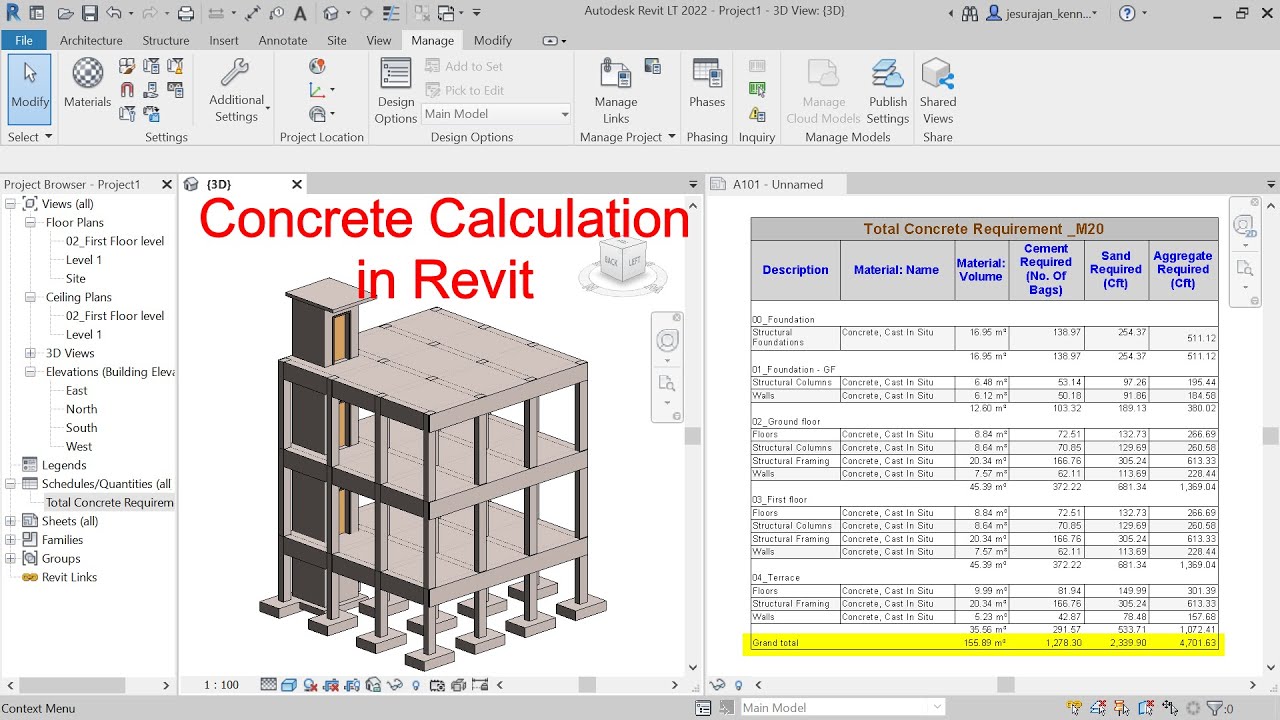Click the Detail Level icon in view control bar
Image resolution: width=1280 pixels, height=720 pixels.
coord(268,685)
